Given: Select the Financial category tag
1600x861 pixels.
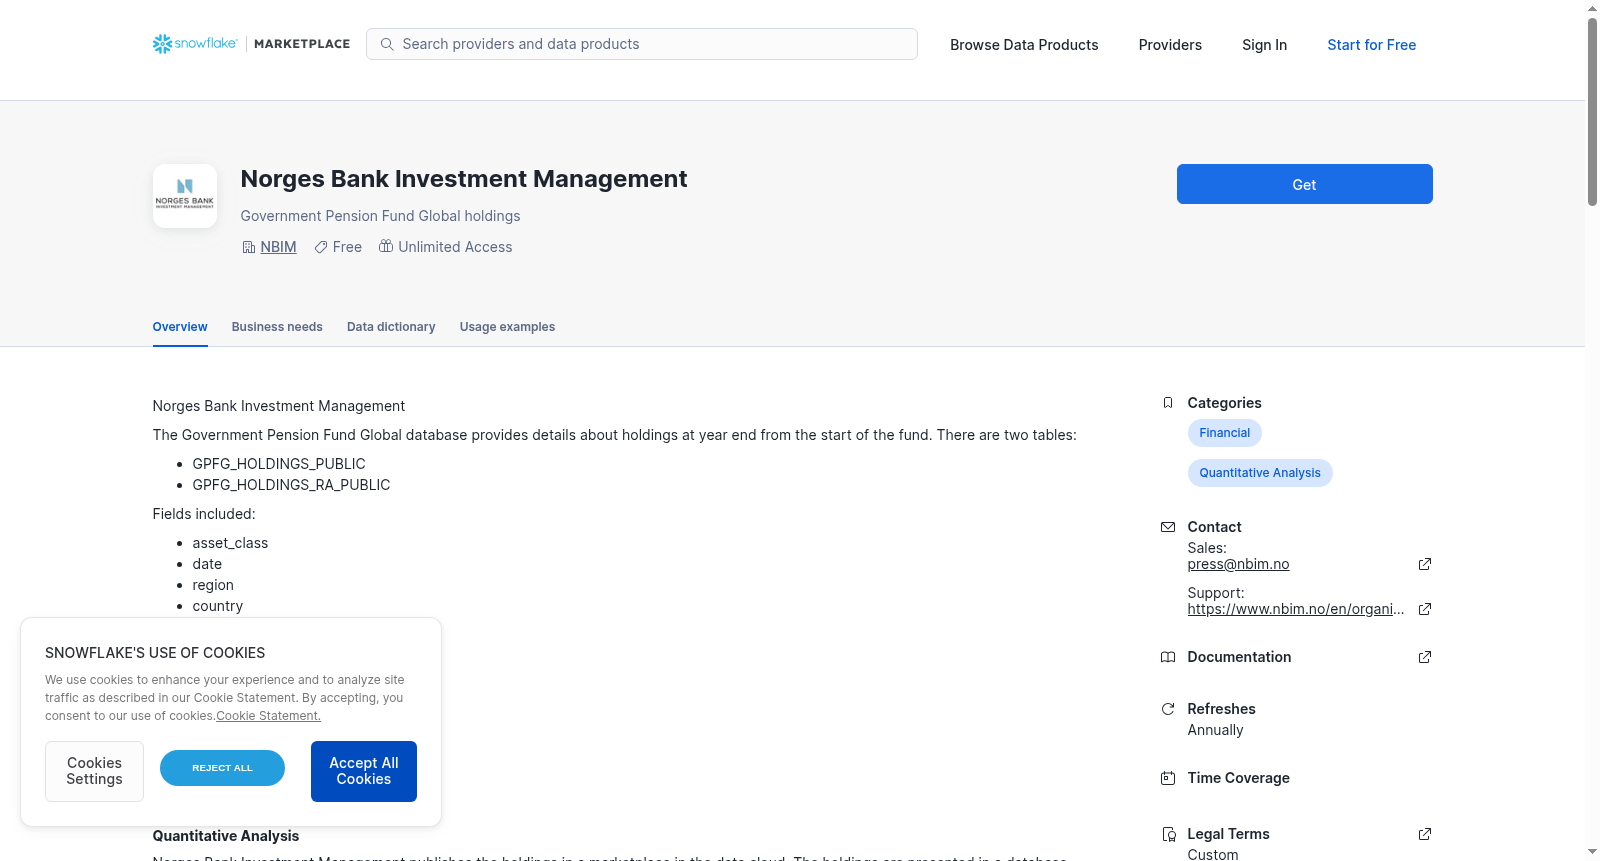Looking at the screenshot, I should 1224,433.
